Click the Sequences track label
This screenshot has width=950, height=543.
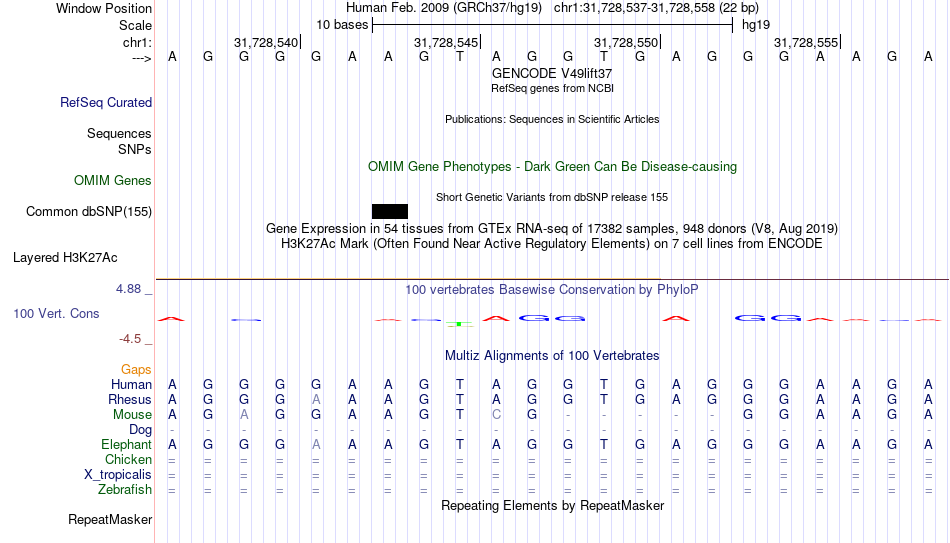[x=119, y=133]
